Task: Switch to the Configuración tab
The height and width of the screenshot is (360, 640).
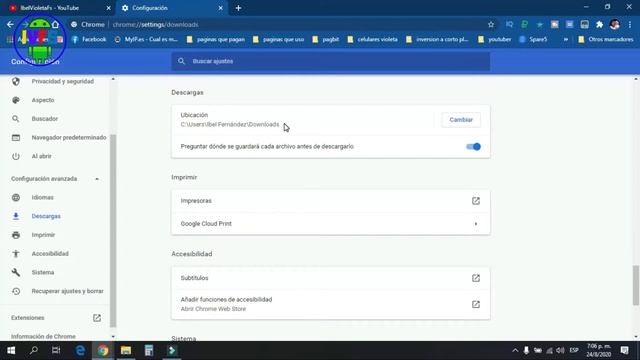Action: point(171,8)
